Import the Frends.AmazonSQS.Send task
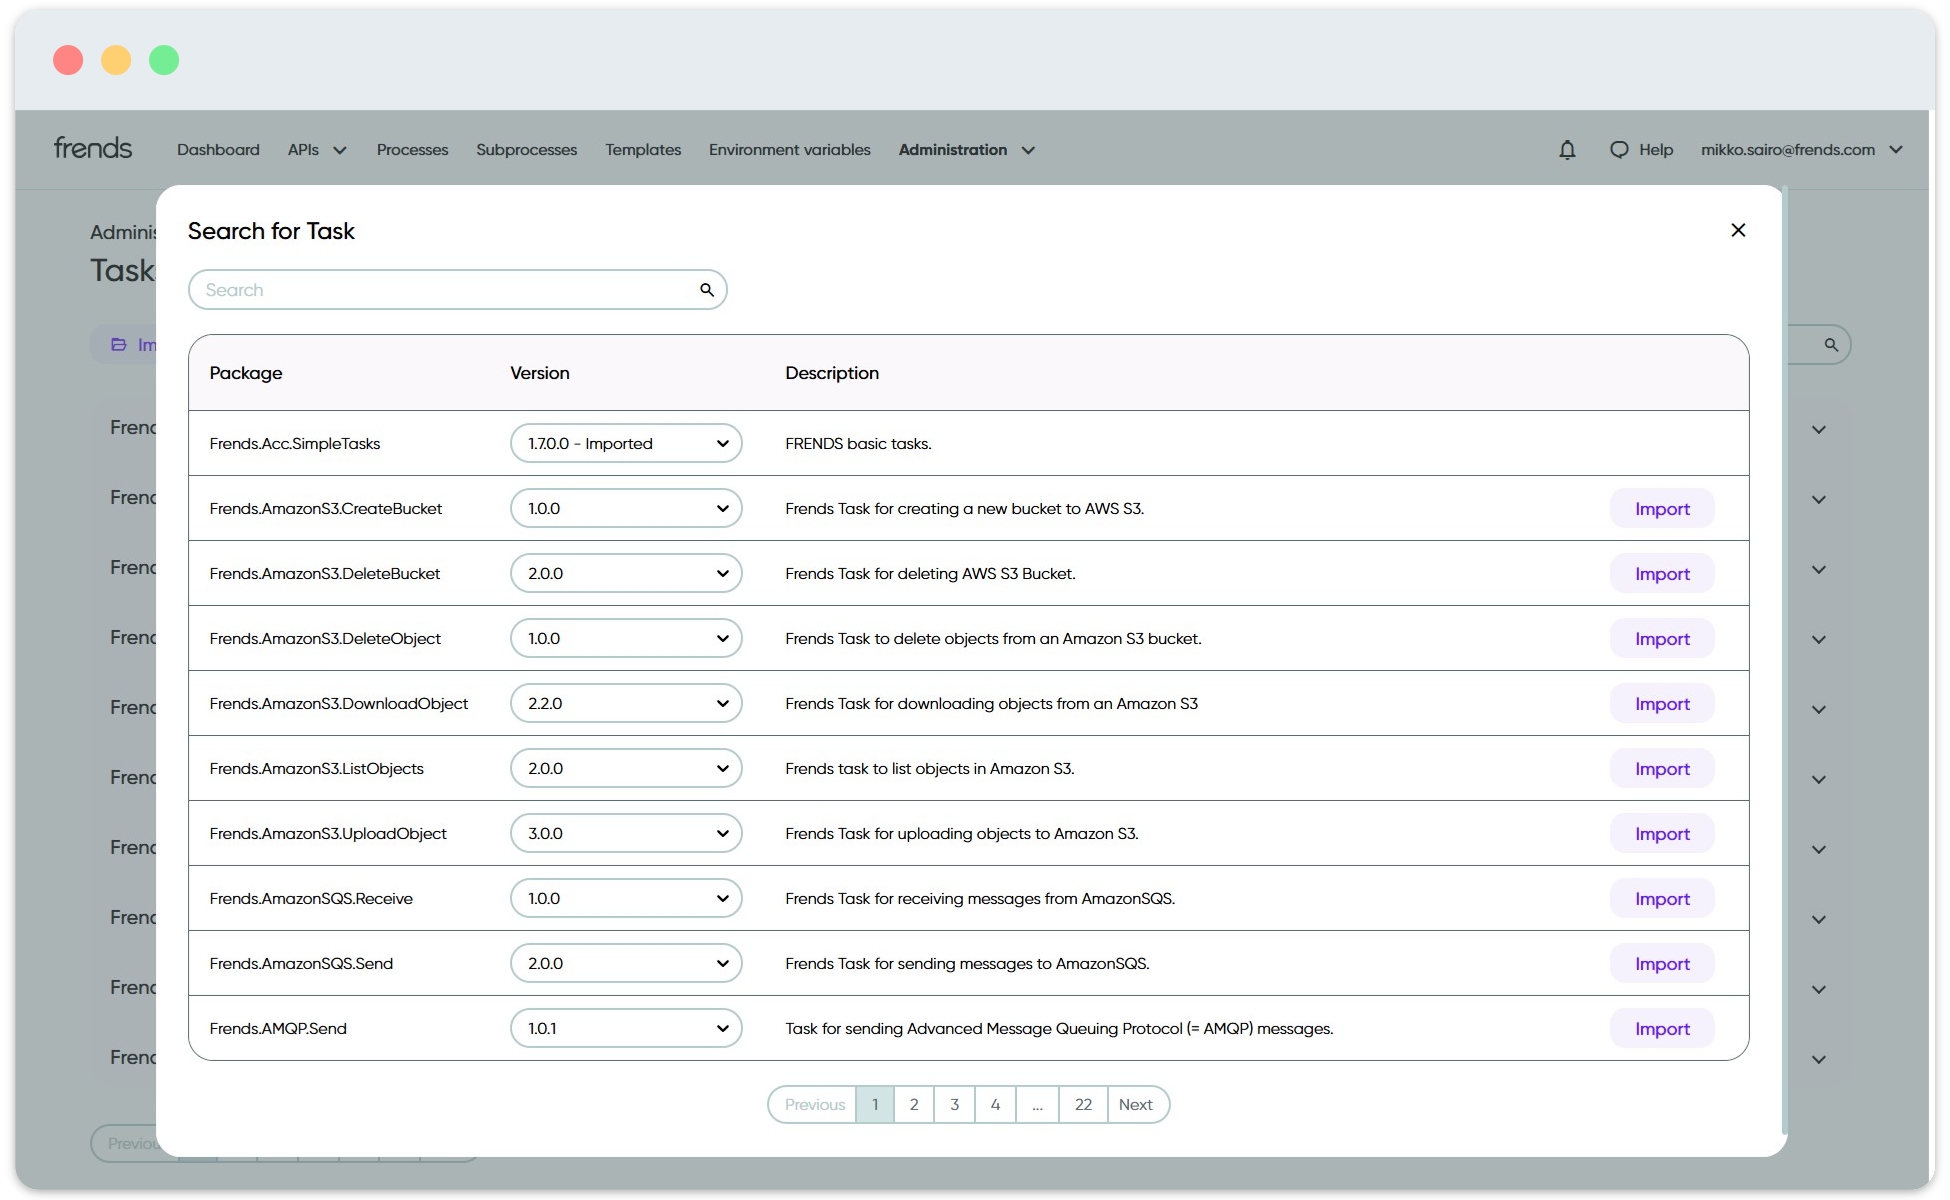 pyautogui.click(x=1661, y=964)
